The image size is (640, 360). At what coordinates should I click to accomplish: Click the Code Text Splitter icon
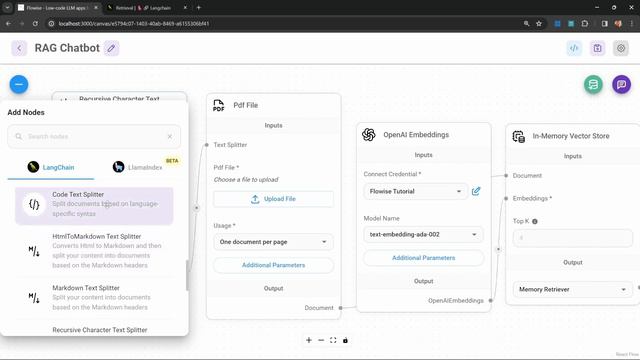click(x=34, y=204)
